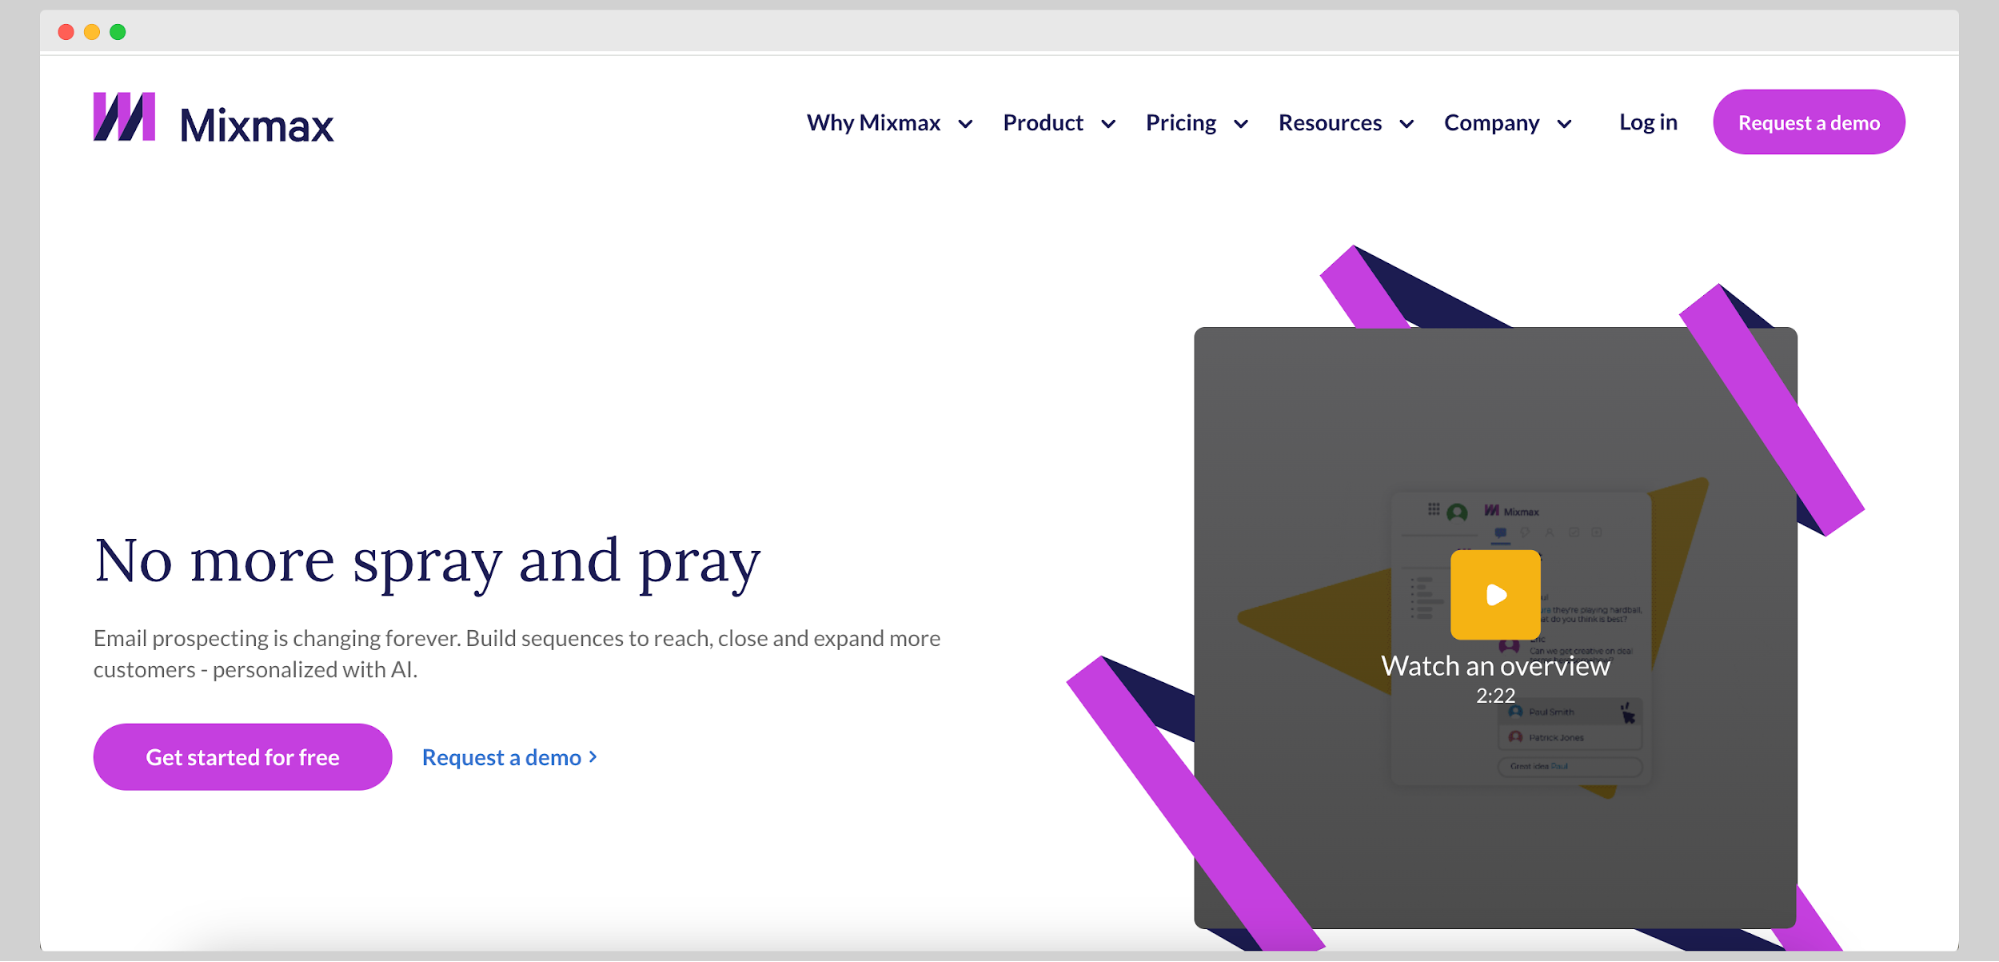Play the overview video
The width and height of the screenshot is (1999, 962).
click(x=1495, y=594)
